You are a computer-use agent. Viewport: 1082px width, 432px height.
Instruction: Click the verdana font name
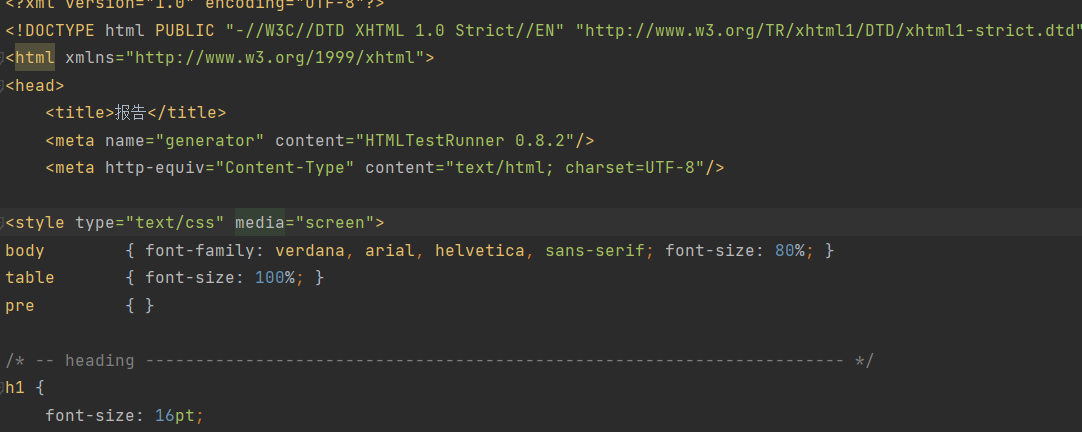tap(311, 251)
